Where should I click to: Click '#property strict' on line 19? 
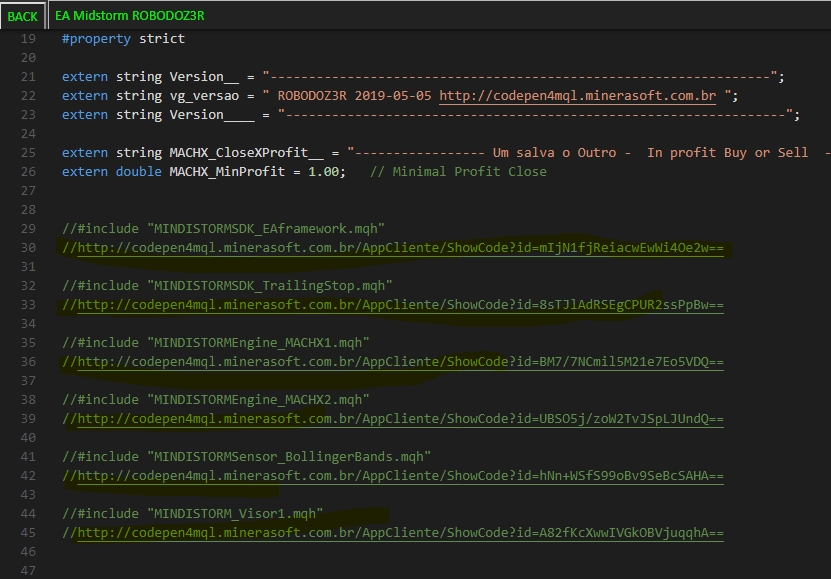123,39
